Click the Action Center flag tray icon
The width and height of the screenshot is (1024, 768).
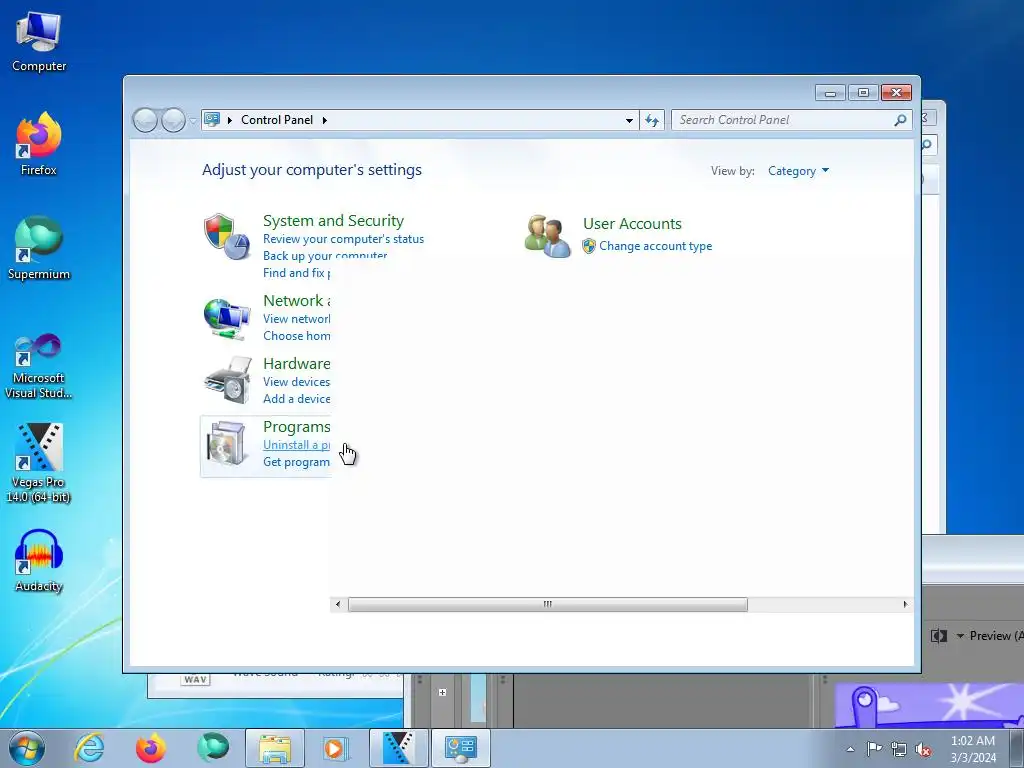tap(874, 749)
